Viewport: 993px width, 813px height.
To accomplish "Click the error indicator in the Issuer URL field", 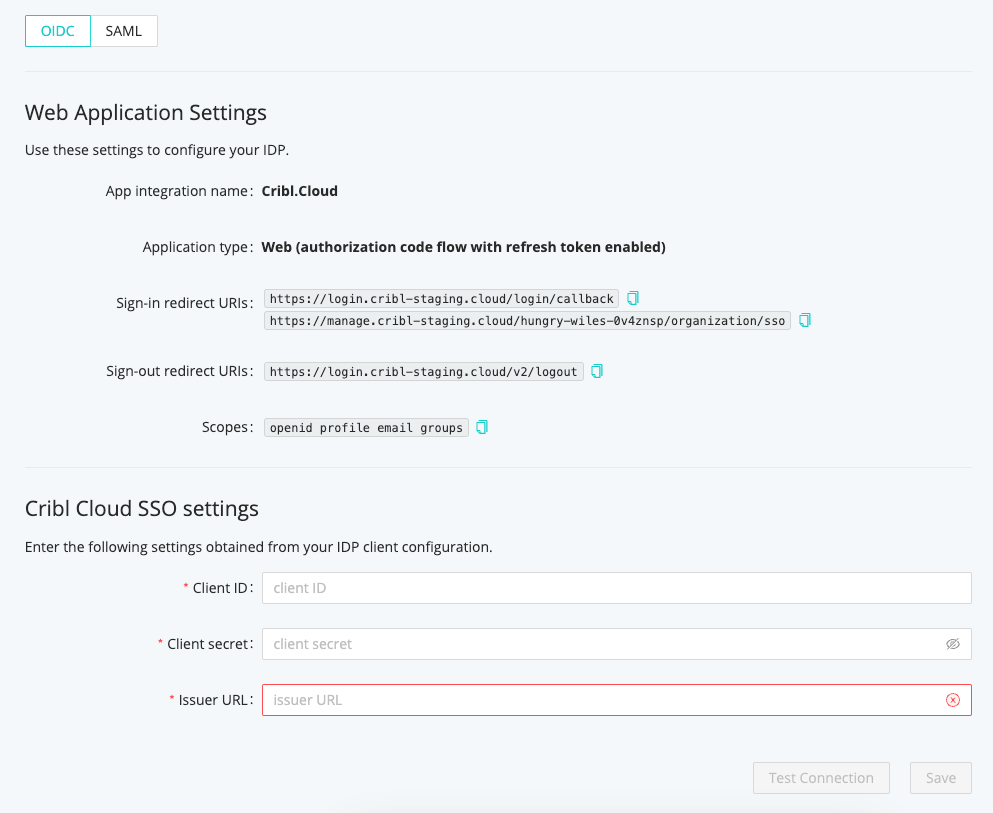I will (952, 700).
